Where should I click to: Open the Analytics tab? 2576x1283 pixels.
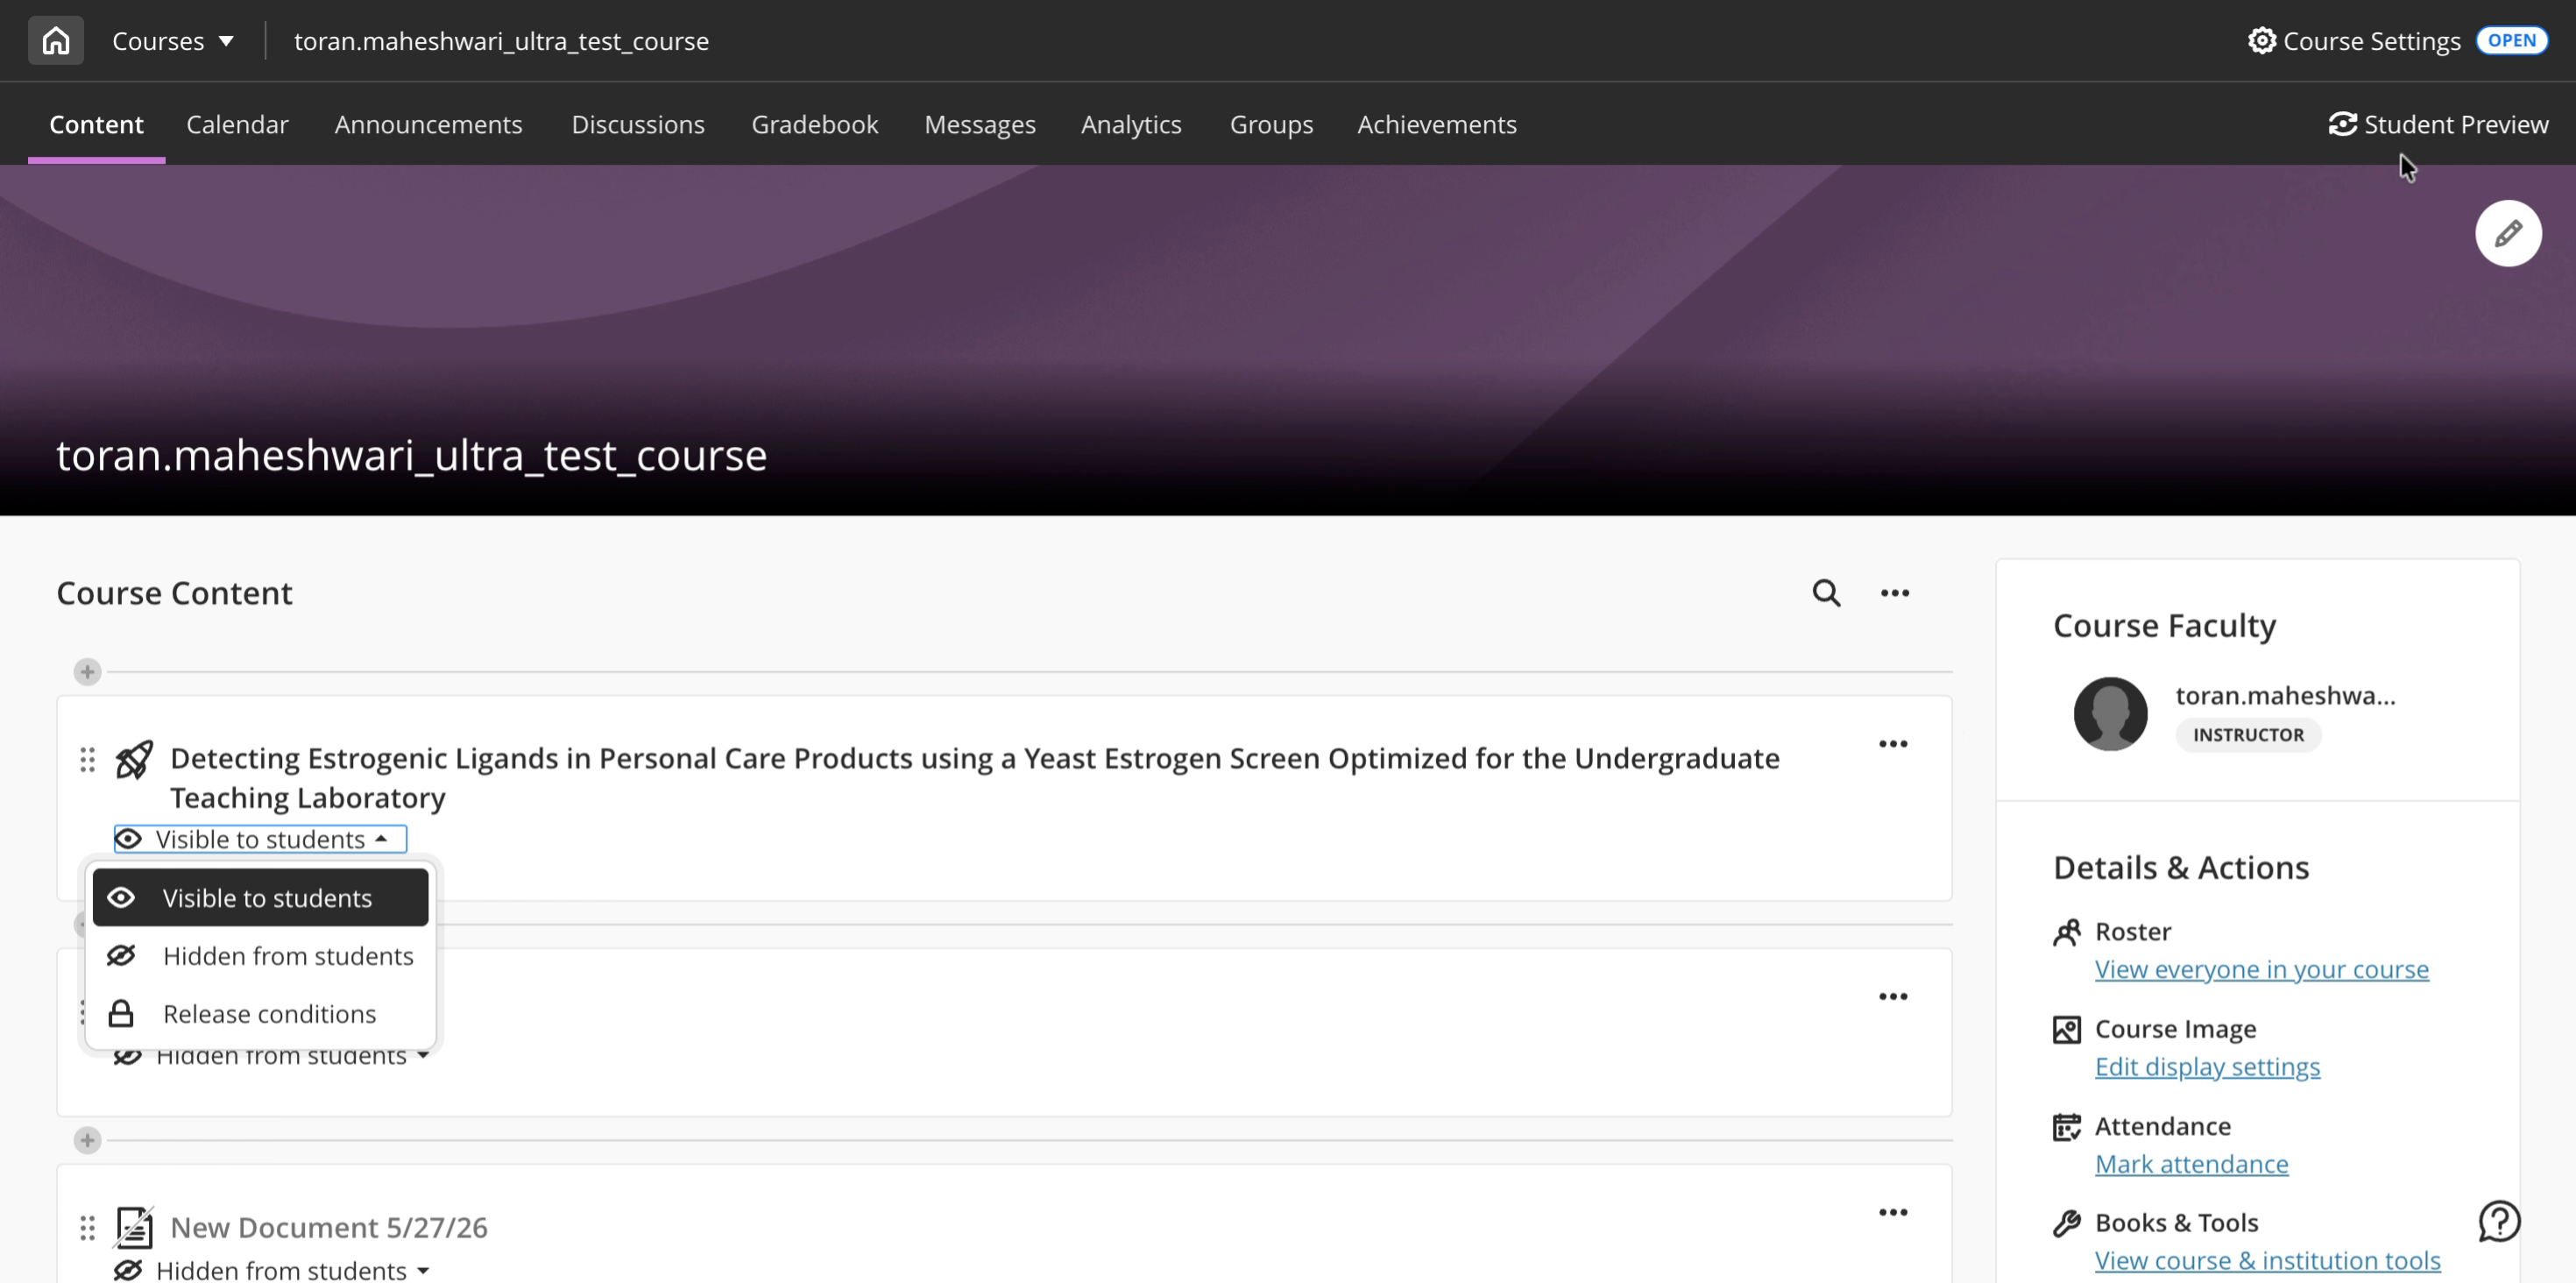tap(1130, 124)
